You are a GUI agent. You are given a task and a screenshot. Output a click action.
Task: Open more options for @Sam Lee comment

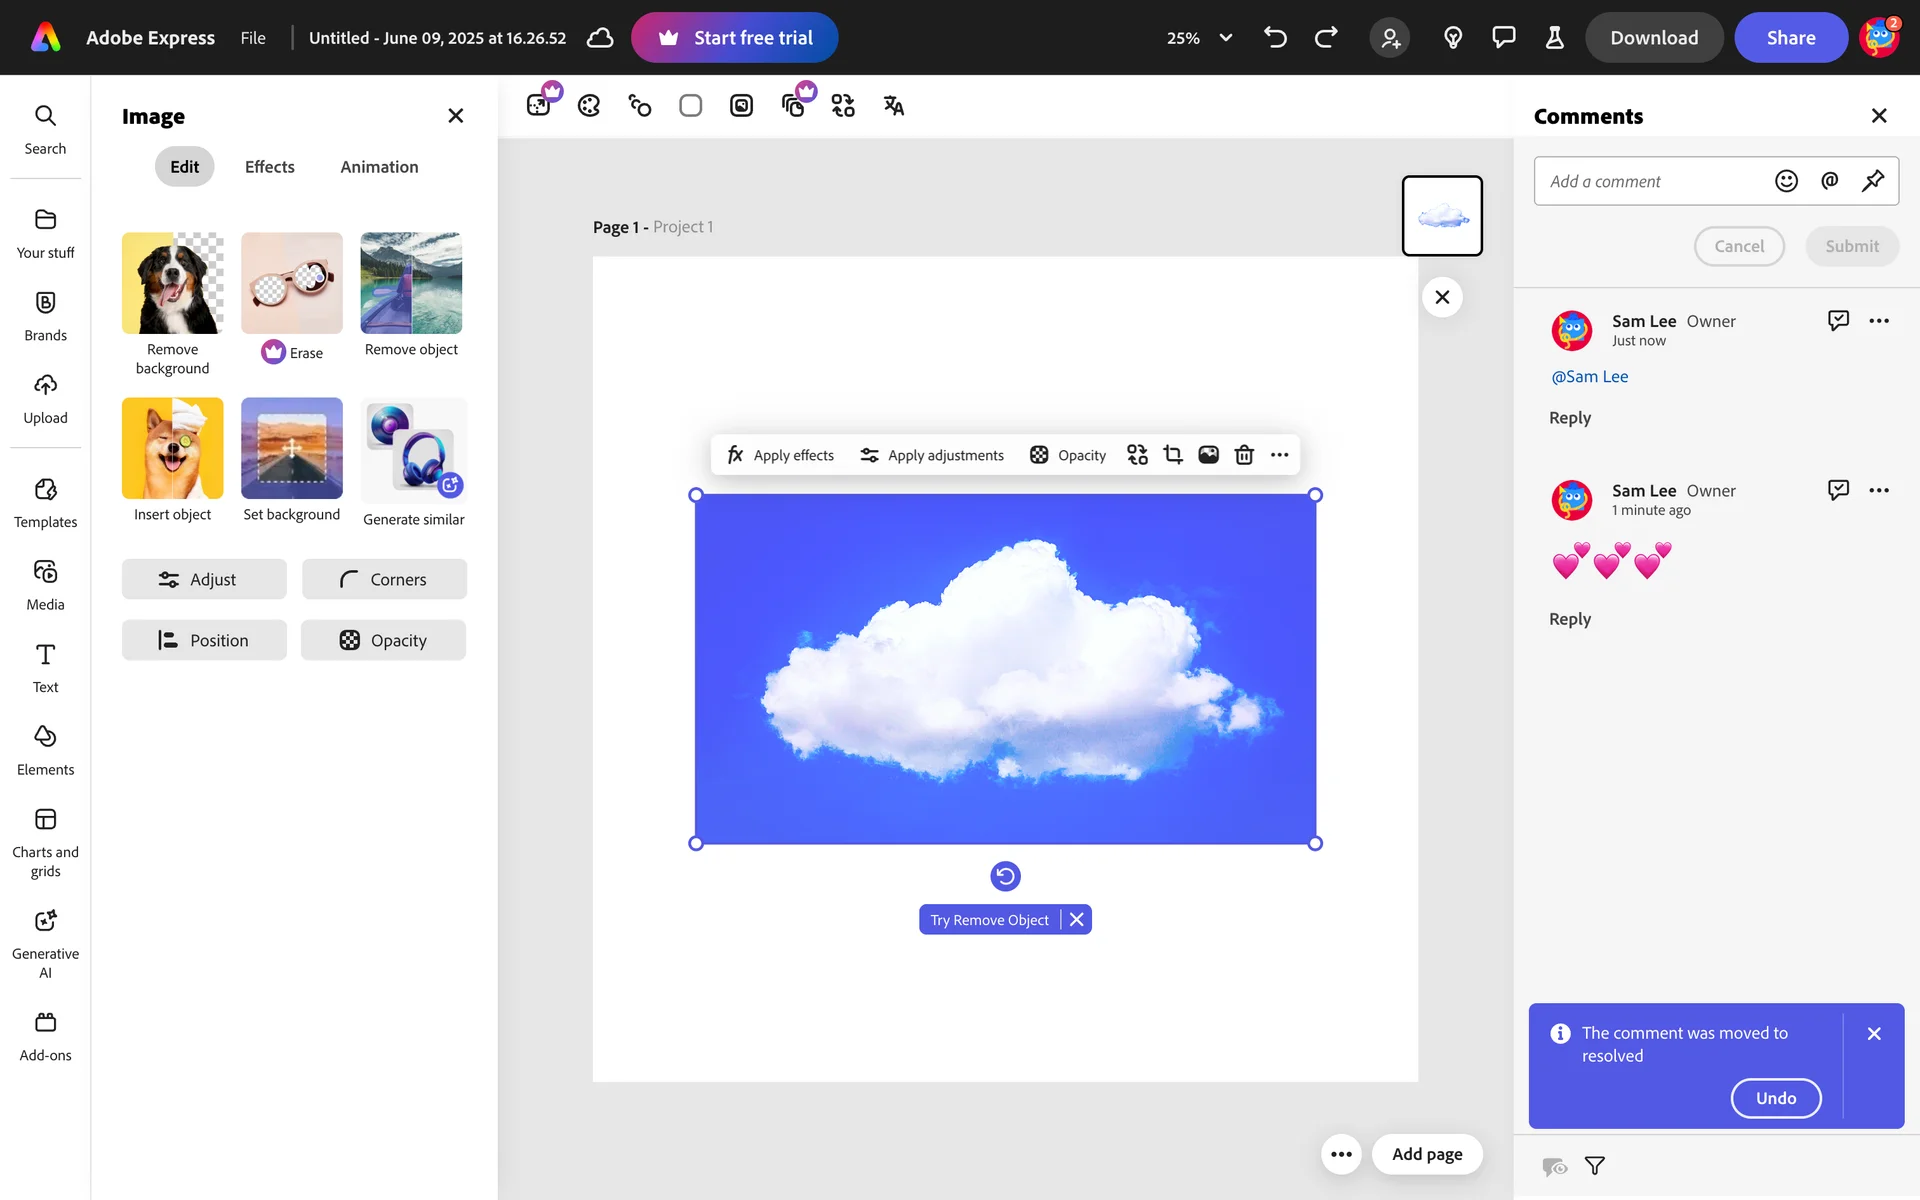[1879, 321]
